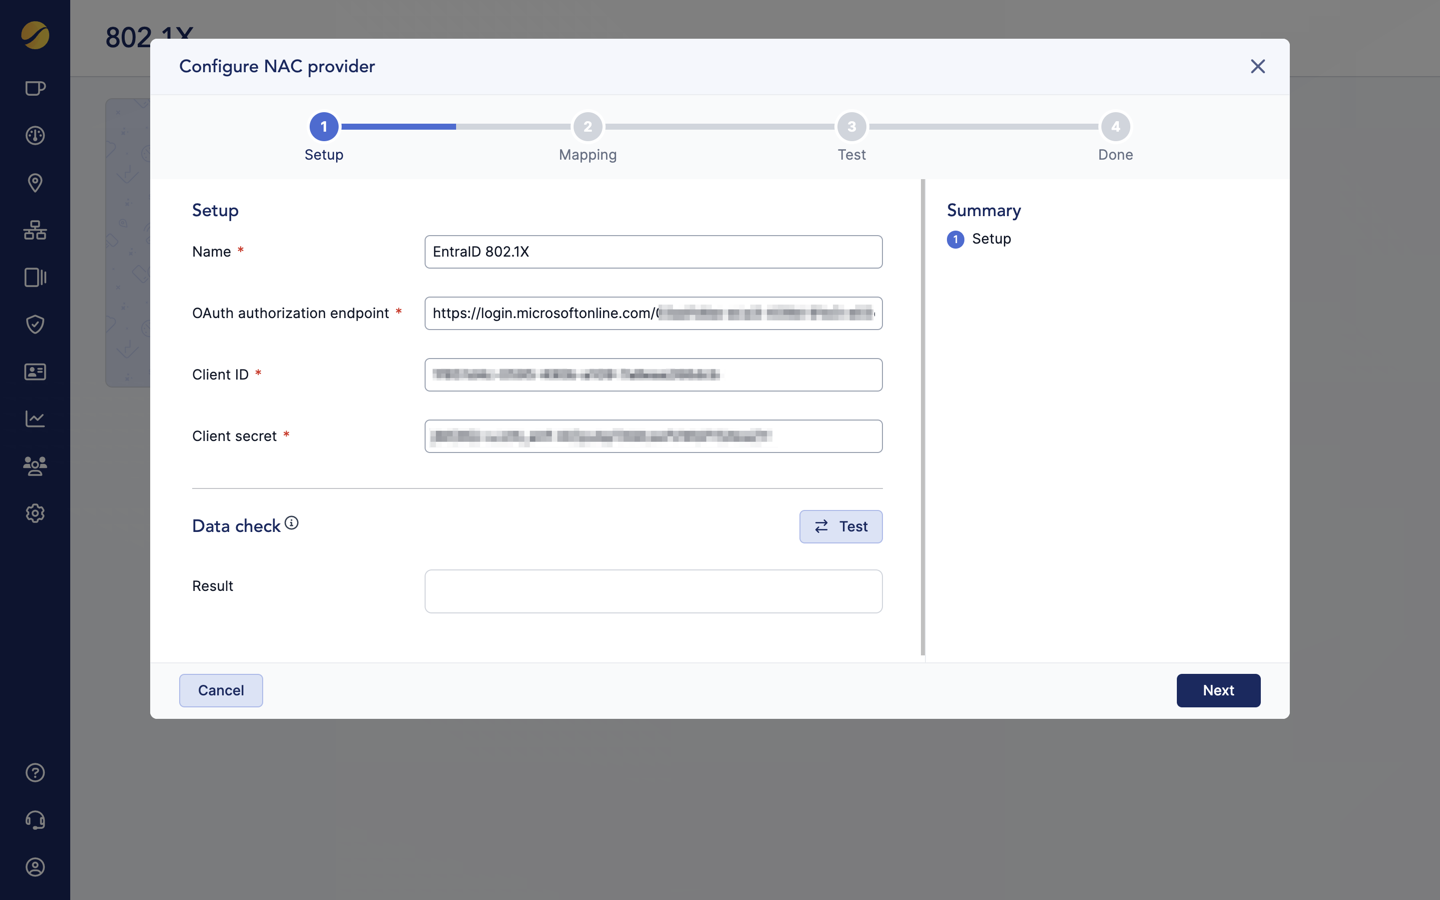Close the Configure NAC provider dialog

[x=1257, y=67]
